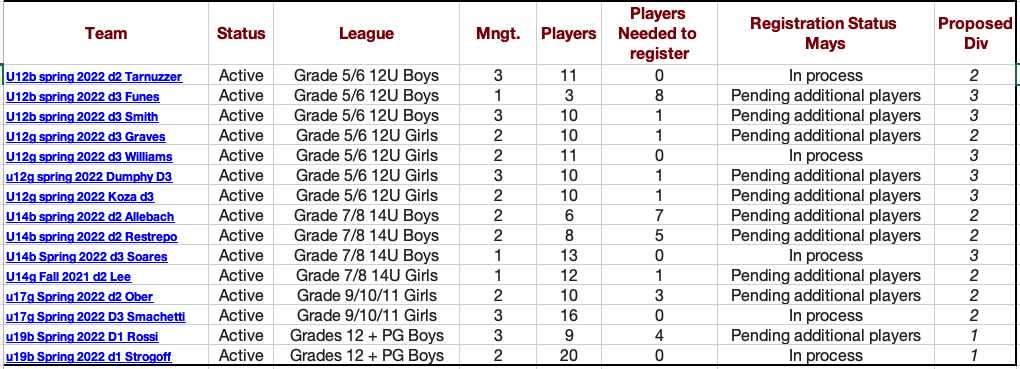Screen dimensions: 1020x369
Task: Open the U12b spring 2022 d3 Funes link
Action: coord(83,97)
